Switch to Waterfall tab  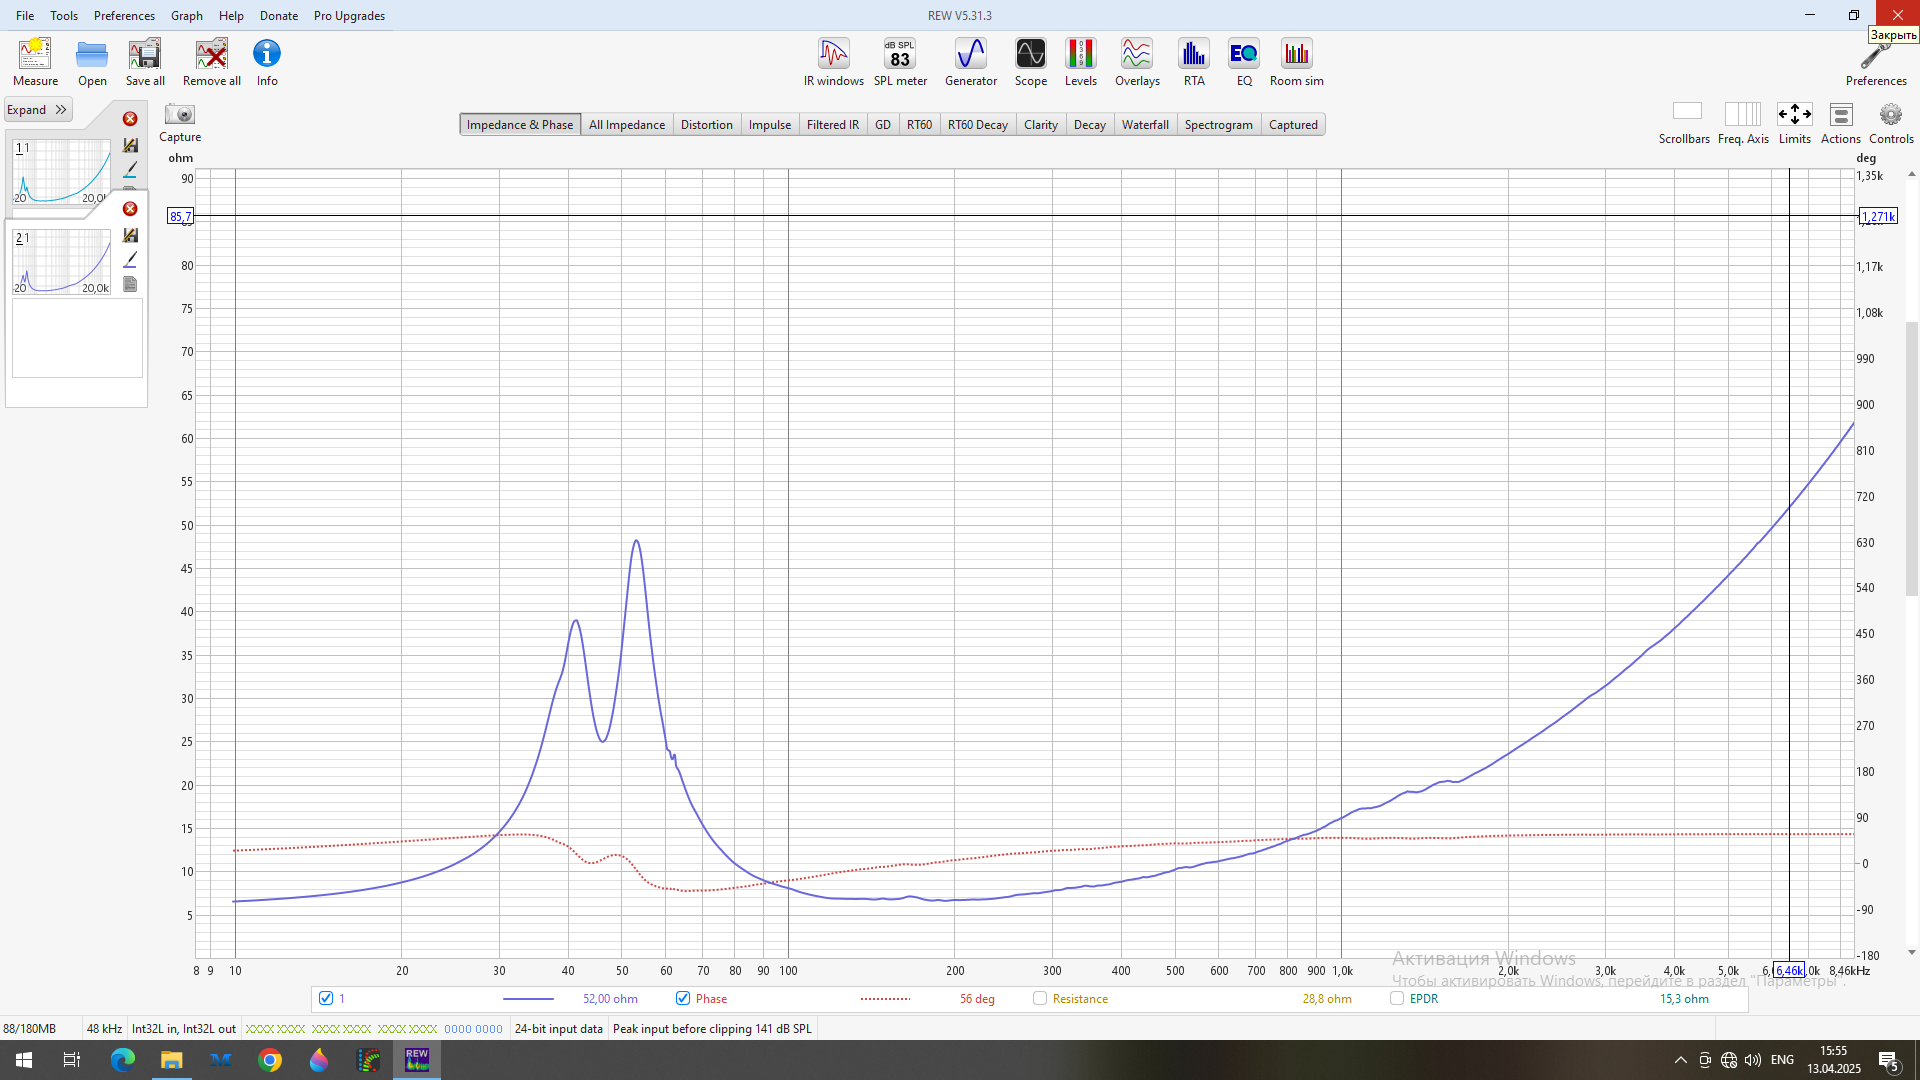1145,125
